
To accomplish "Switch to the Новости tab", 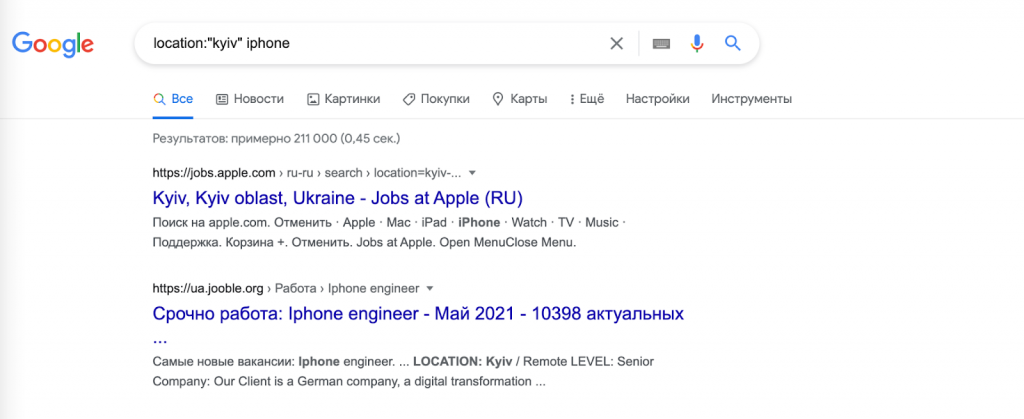I will [250, 99].
